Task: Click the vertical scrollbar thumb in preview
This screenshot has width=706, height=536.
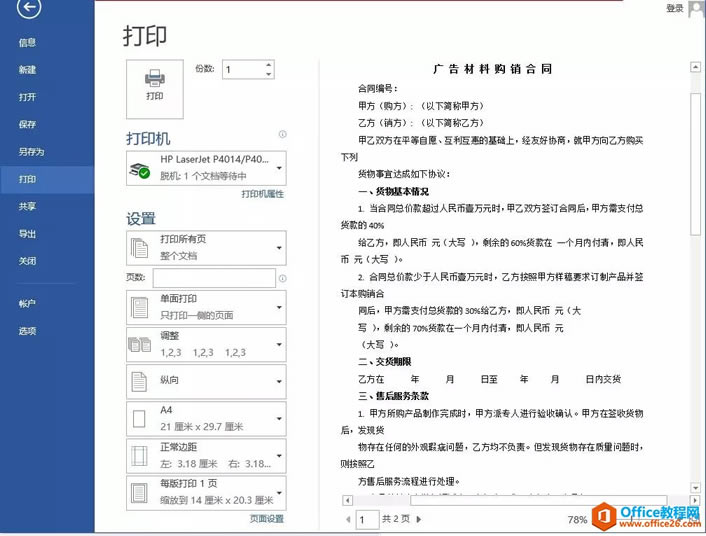Action: (696, 163)
